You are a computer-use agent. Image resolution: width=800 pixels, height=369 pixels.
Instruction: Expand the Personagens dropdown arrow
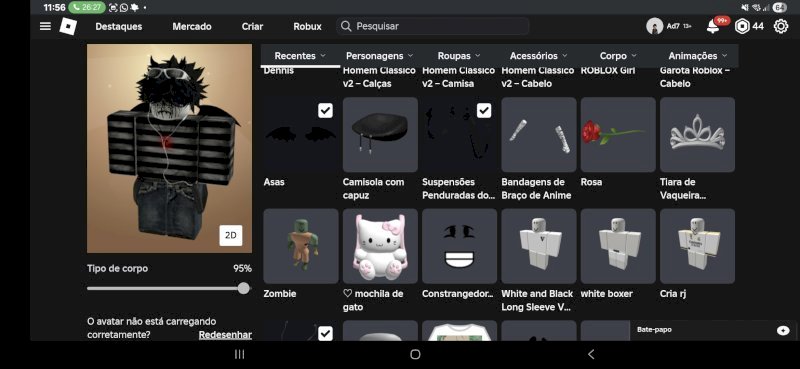coord(410,56)
